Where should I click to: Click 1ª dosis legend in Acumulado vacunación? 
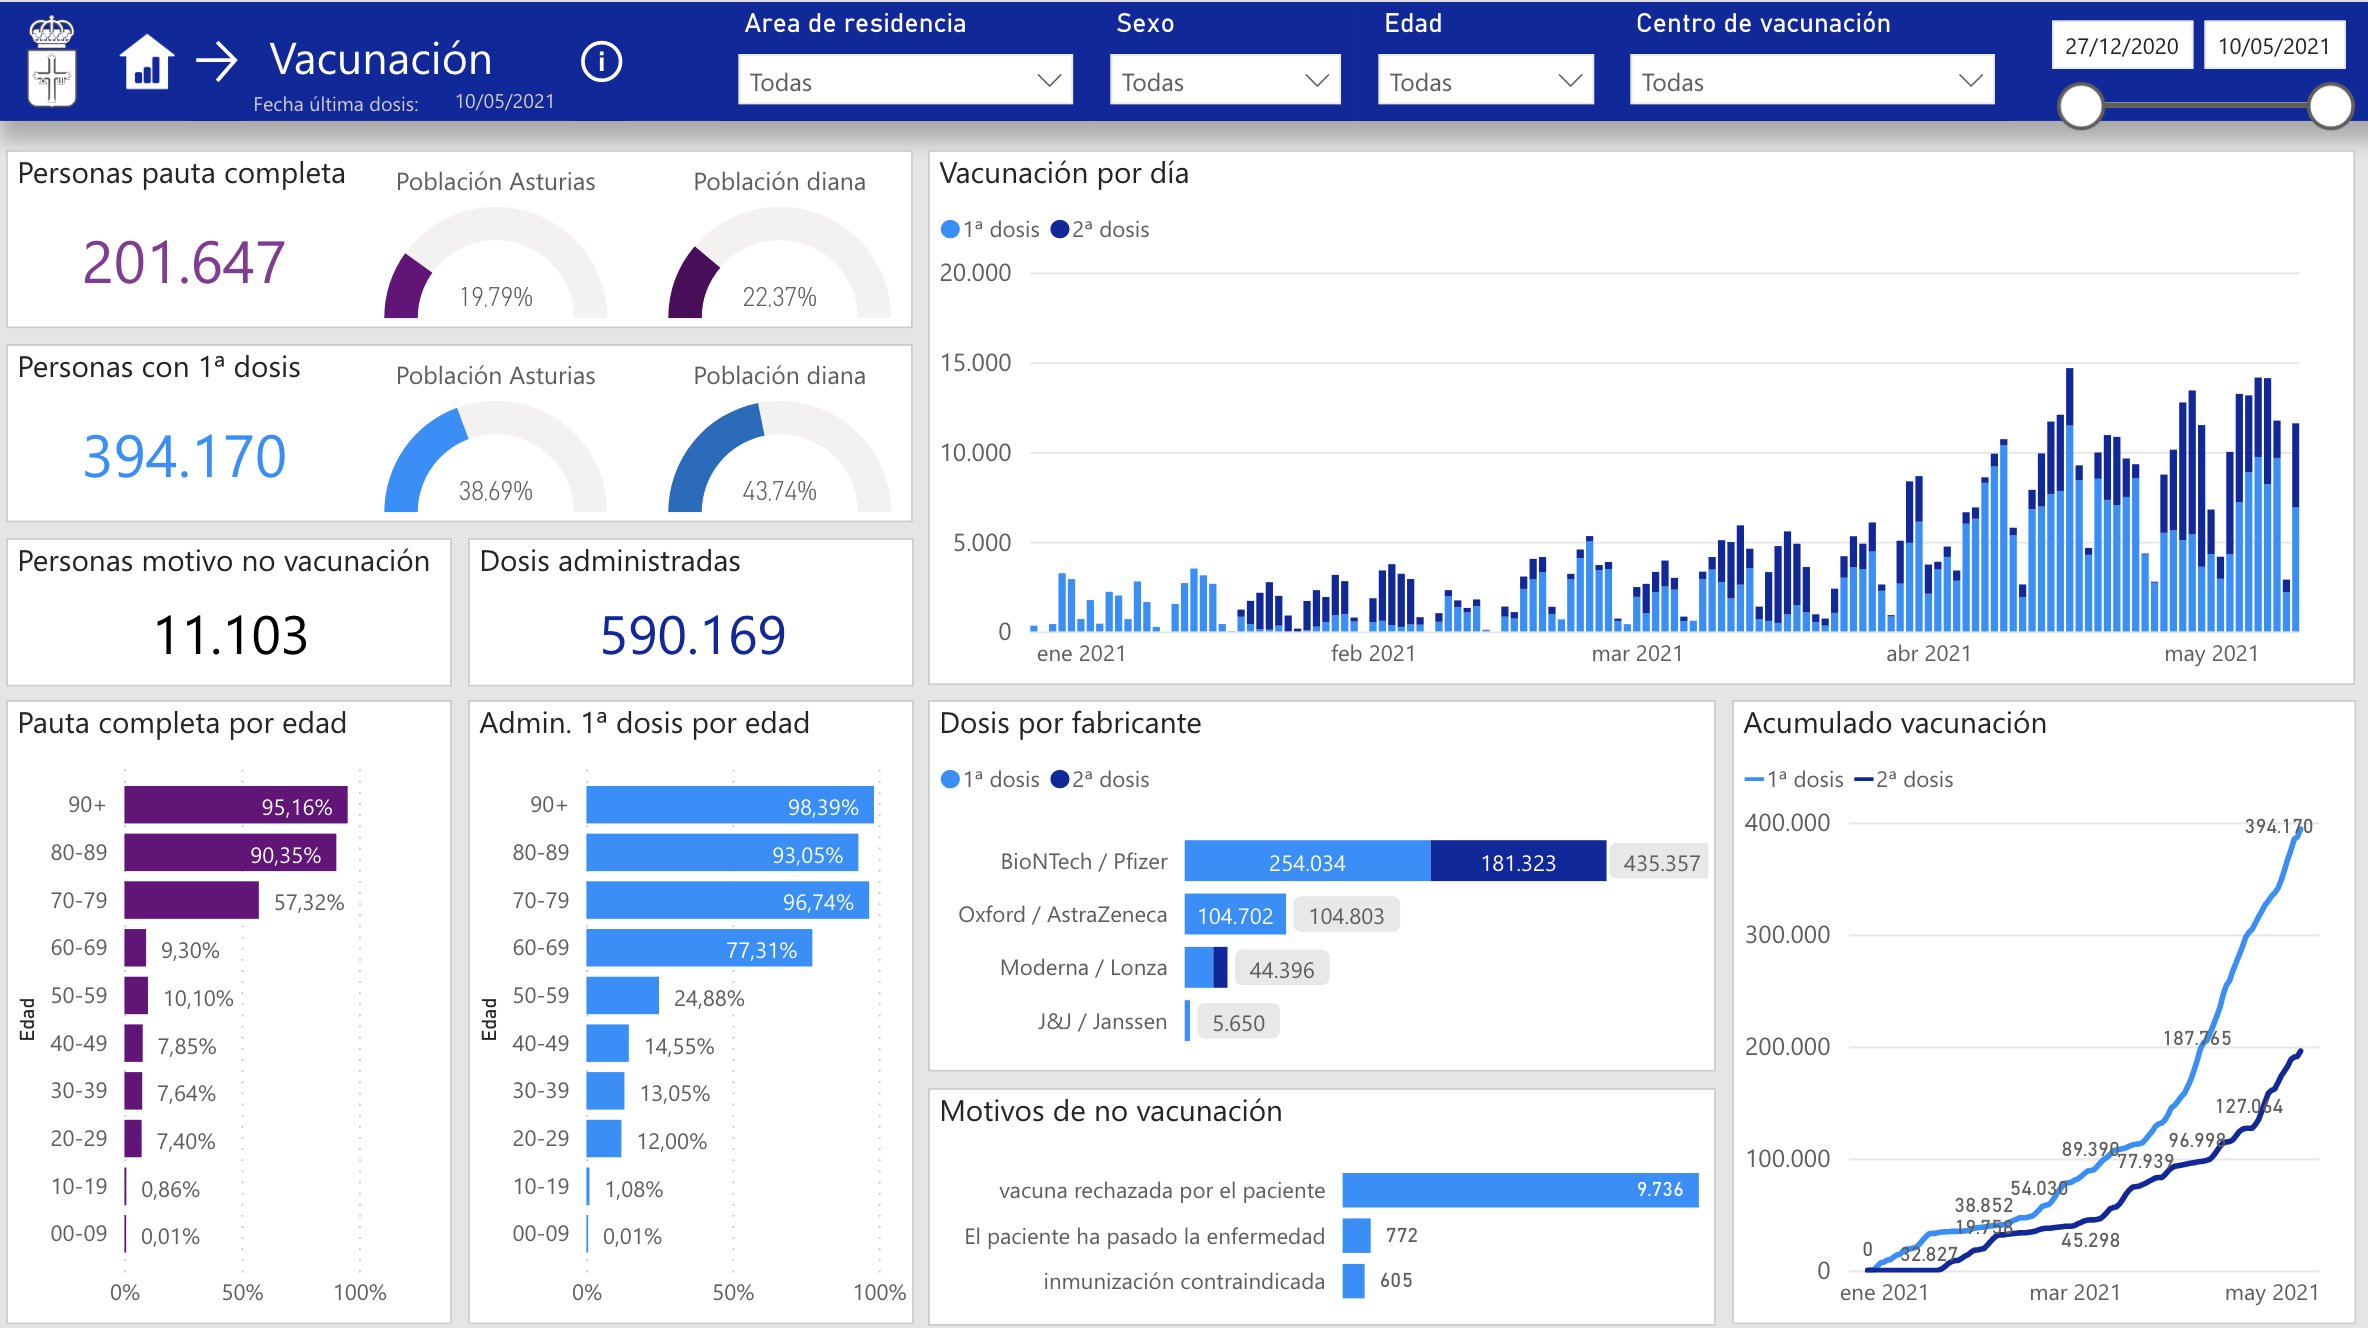[x=1794, y=779]
